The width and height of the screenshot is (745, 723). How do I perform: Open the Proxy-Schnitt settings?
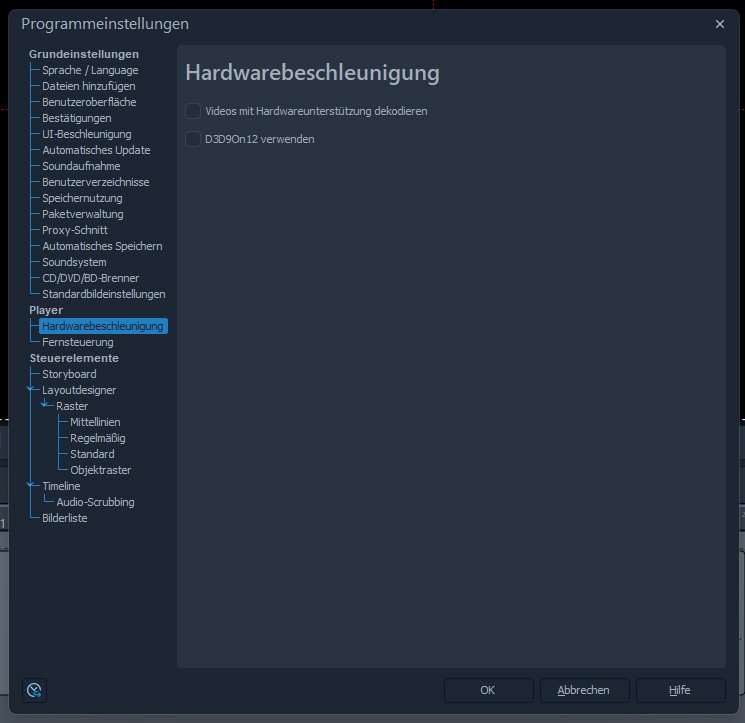tap(75, 230)
